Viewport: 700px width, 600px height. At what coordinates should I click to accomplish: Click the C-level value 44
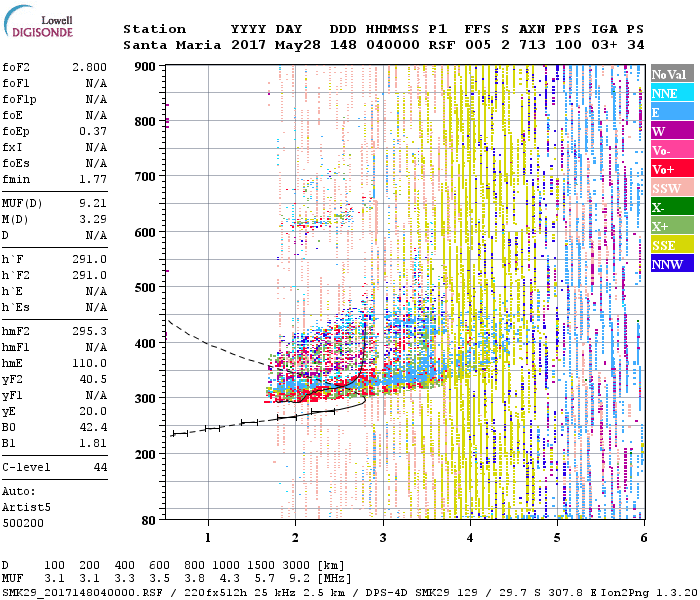(x=100, y=467)
